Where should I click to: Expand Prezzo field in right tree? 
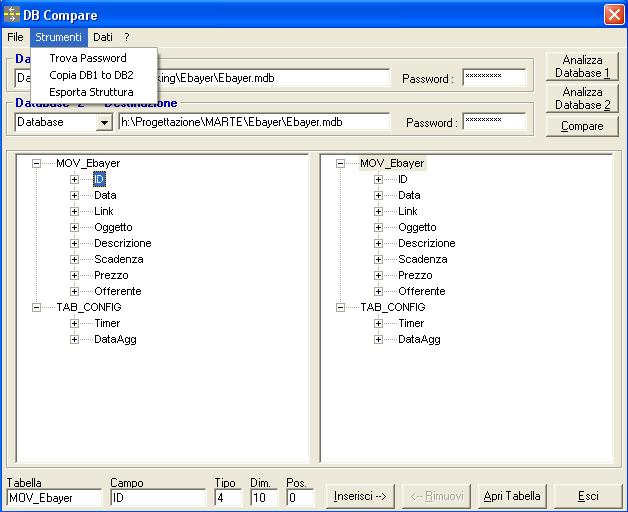tap(379, 275)
